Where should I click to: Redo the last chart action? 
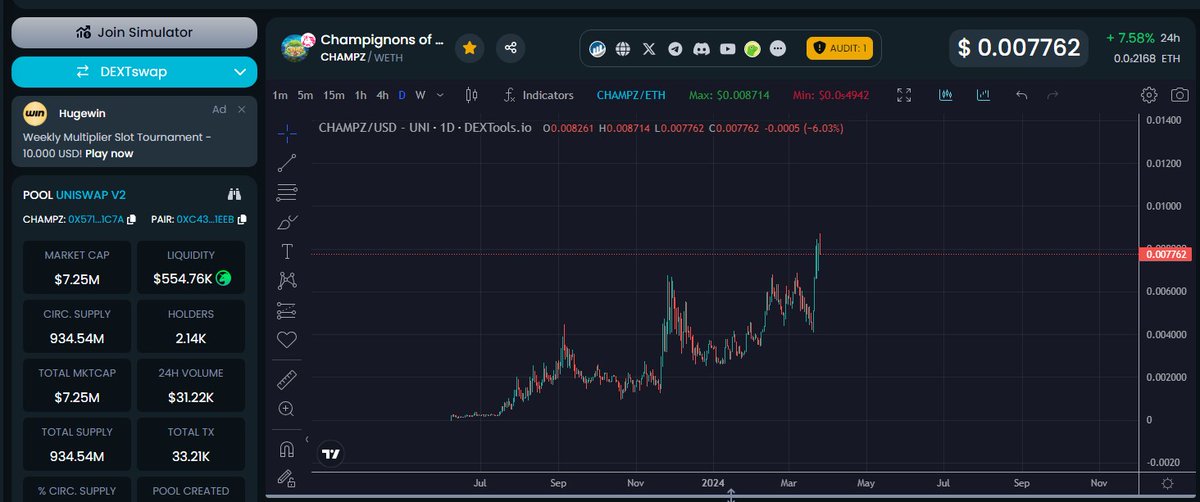(x=1052, y=95)
